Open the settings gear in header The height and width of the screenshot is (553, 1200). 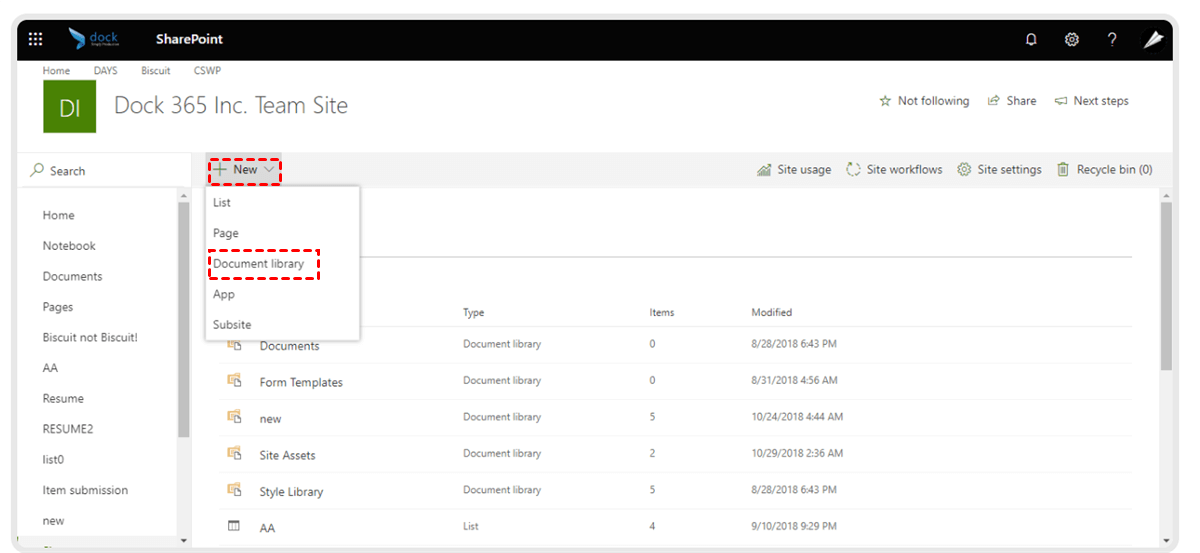click(x=1071, y=39)
